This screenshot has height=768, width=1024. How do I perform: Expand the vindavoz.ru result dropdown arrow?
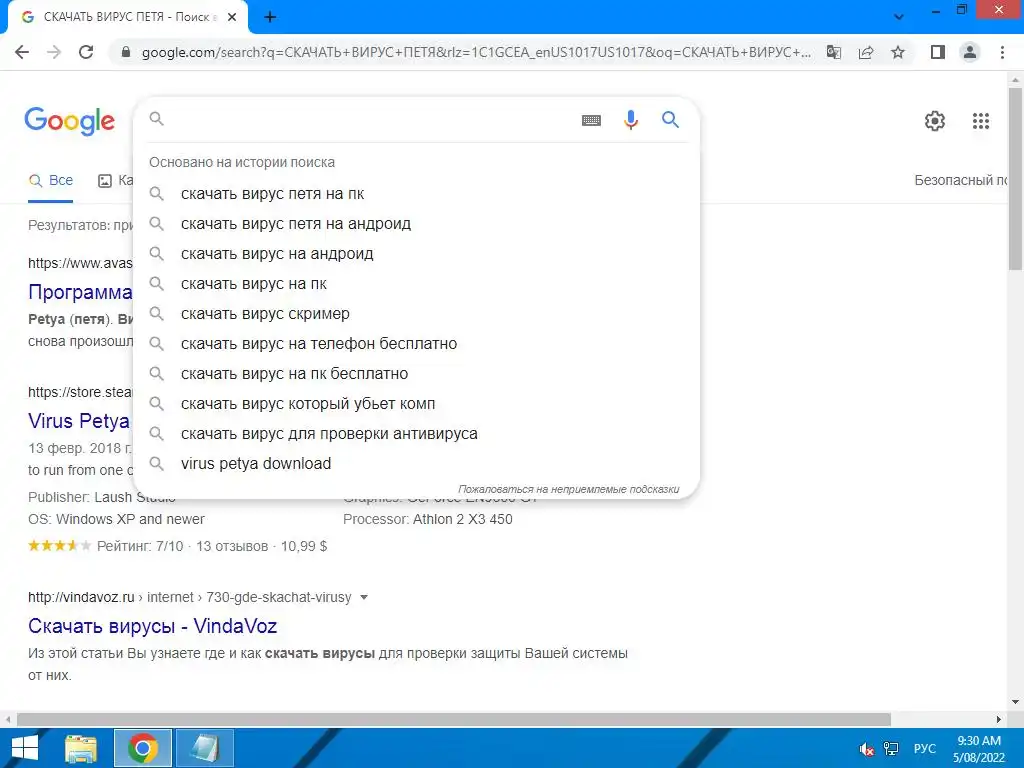(x=364, y=598)
